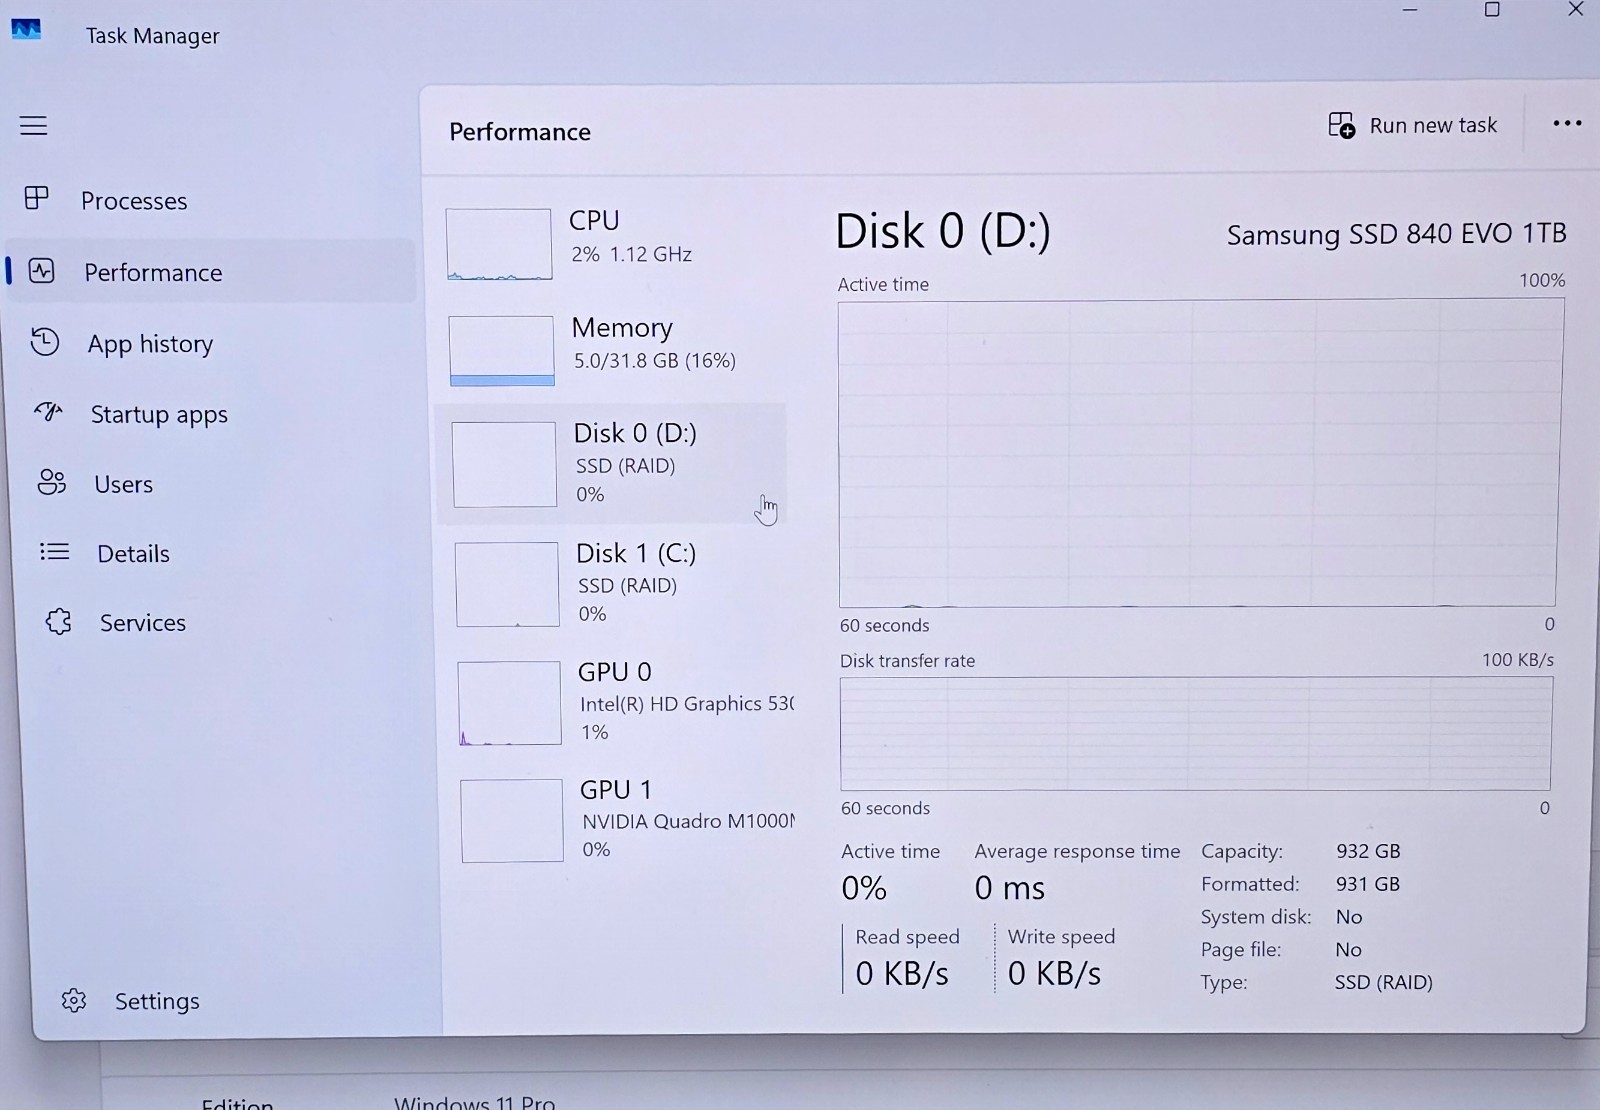This screenshot has width=1600, height=1110.
Task: Select the CPU usage graph thumbnail
Action: tap(499, 244)
